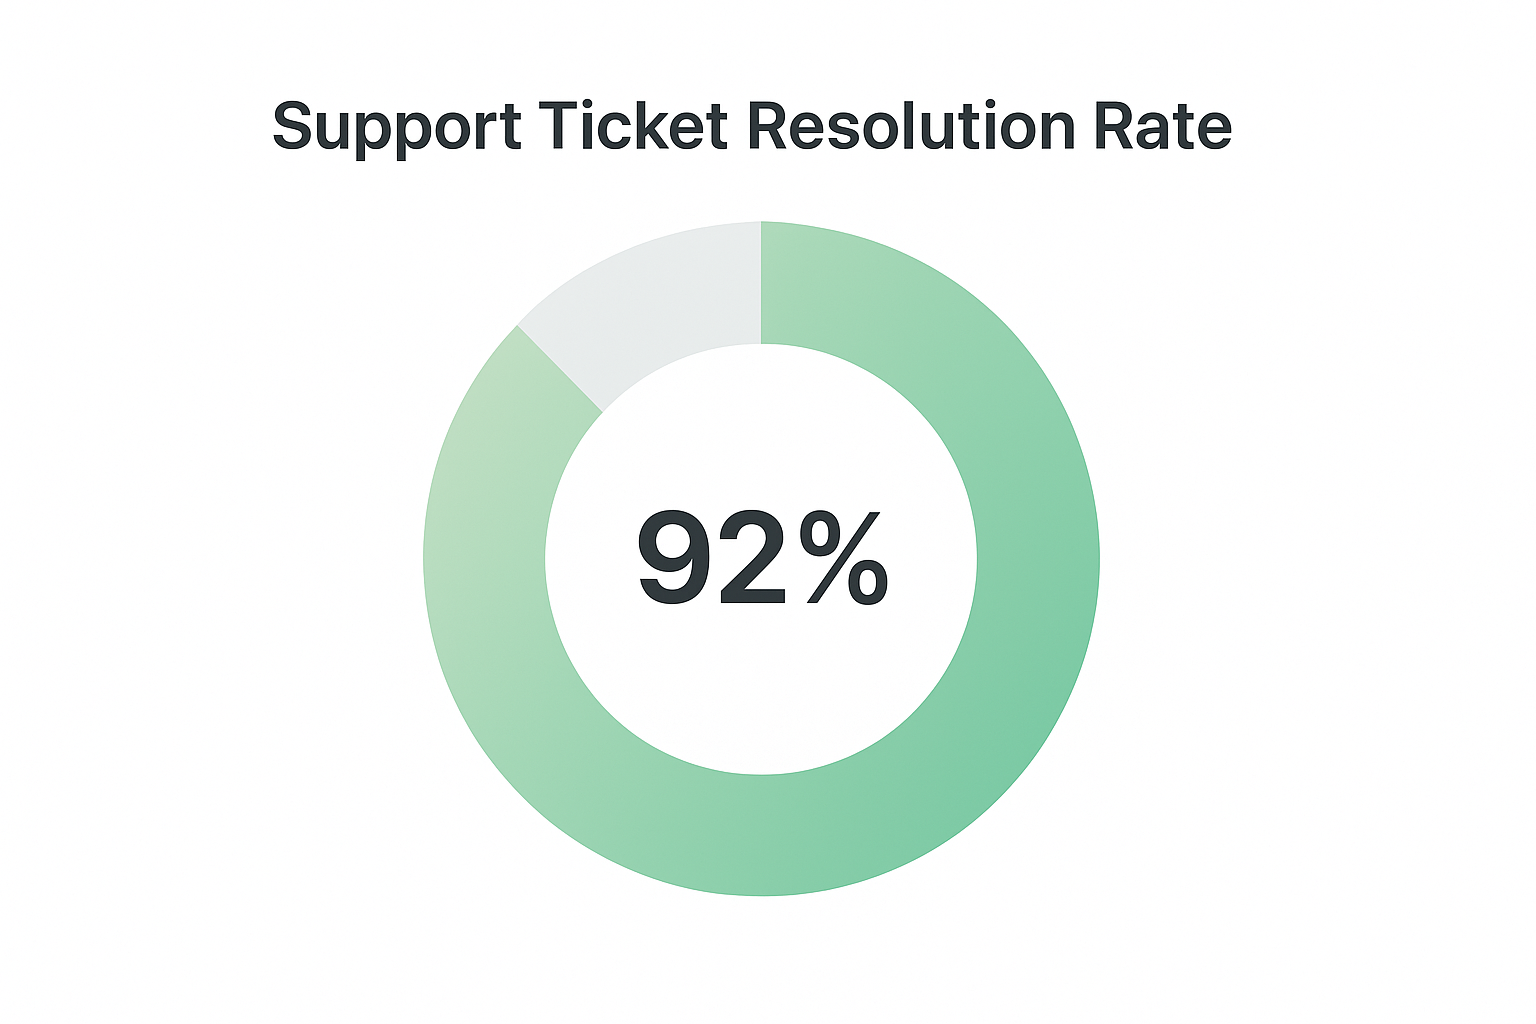
Task: Click the digit 2 in the percentage
Action: coord(751,558)
